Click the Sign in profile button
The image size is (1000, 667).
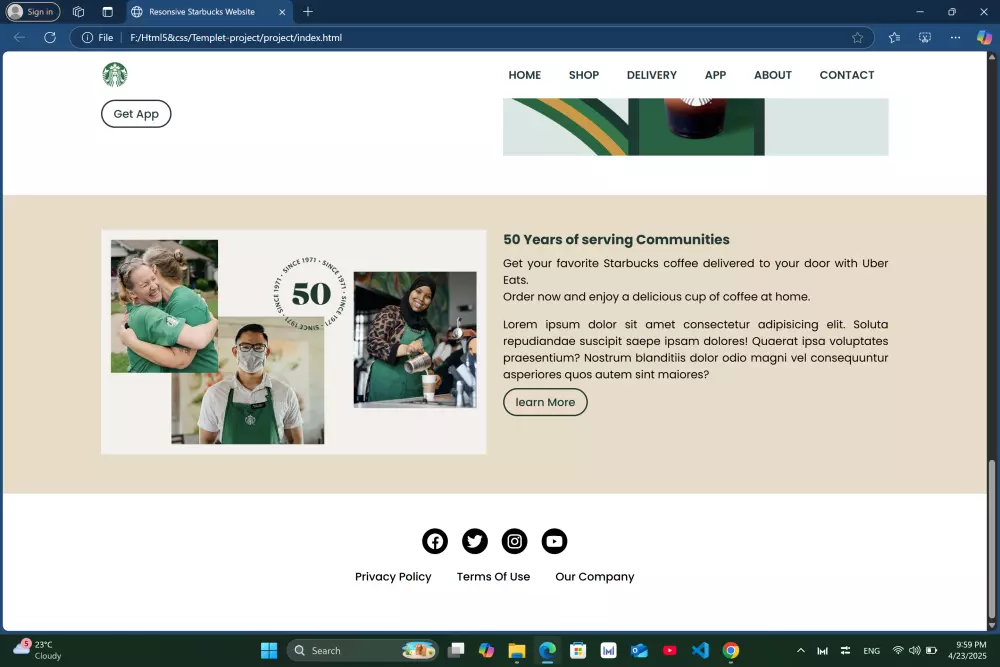(33, 11)
